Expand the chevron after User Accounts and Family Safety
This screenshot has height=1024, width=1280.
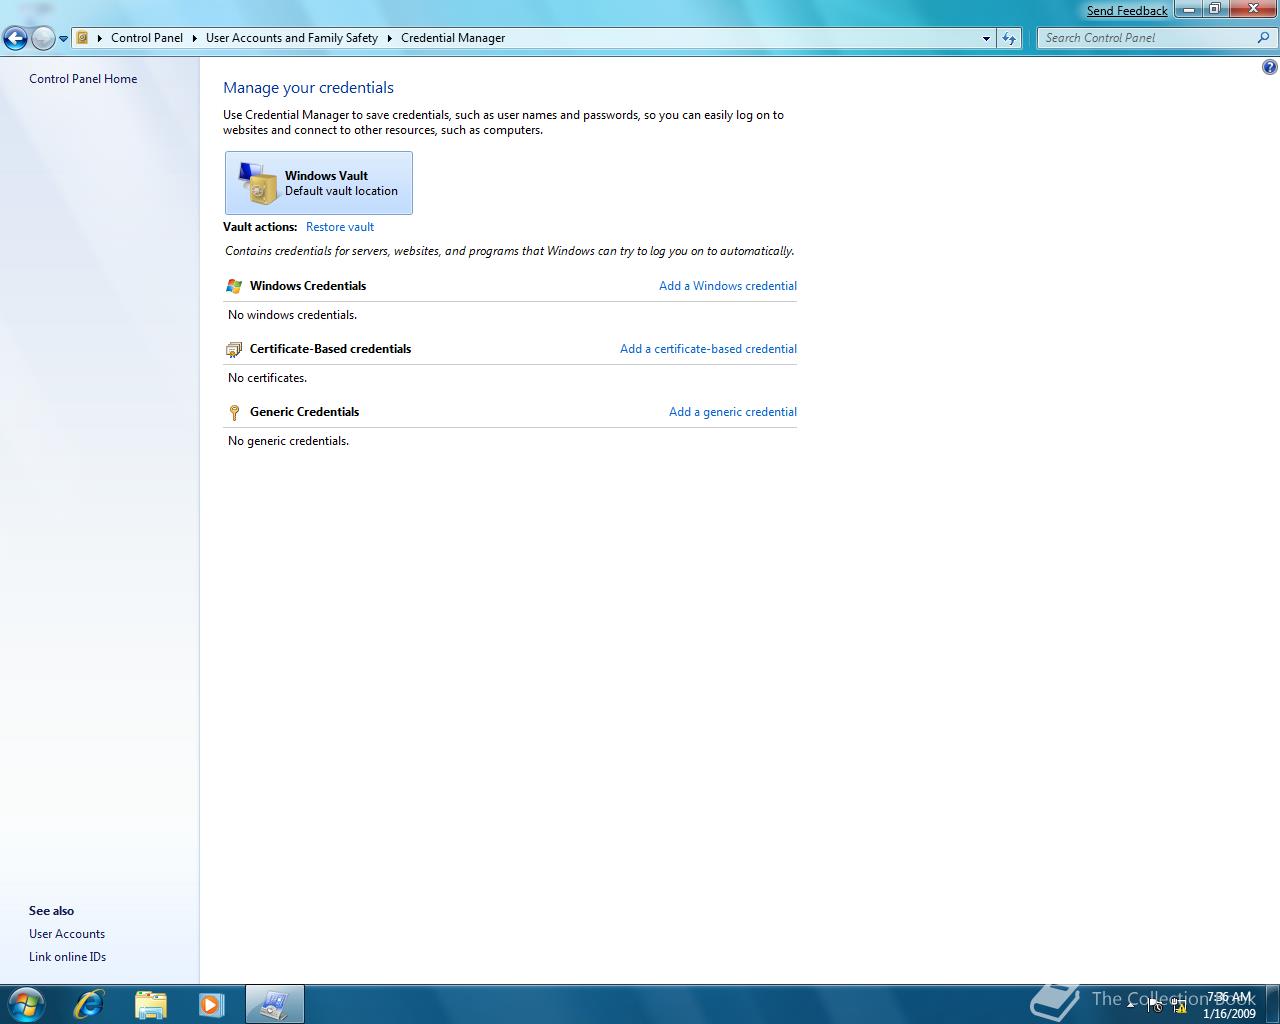coord(390,38)
